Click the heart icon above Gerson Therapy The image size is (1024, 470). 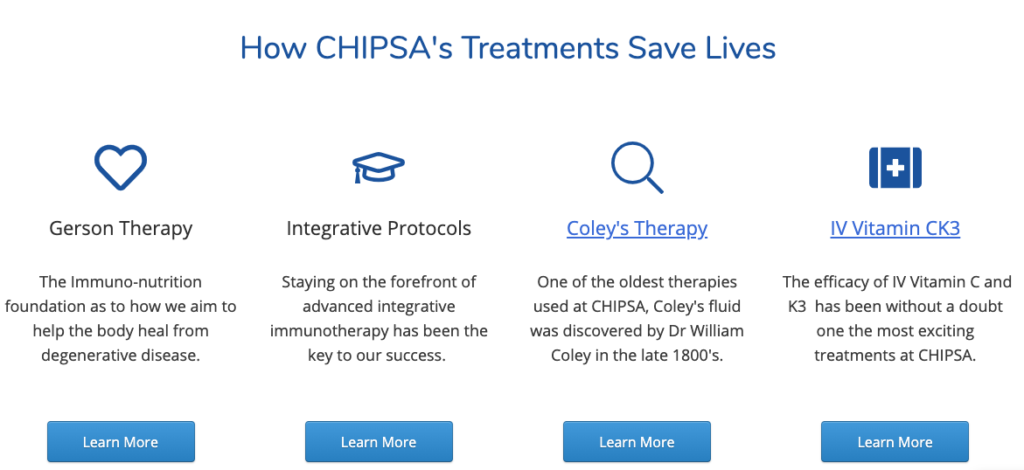tap(120, 168)
